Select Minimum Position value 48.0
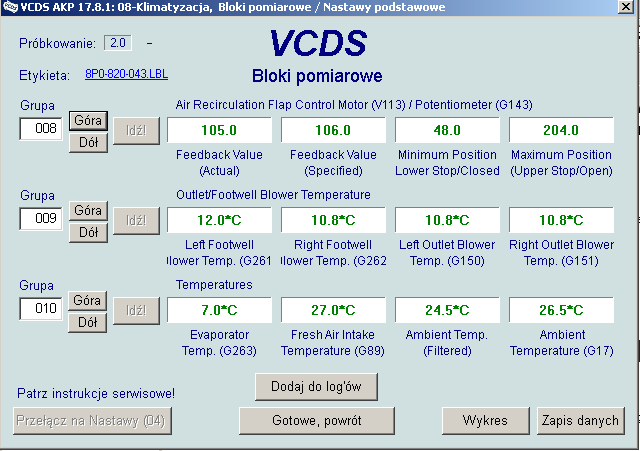The width and height of the screenshot is (640, 451). (447, 130)
